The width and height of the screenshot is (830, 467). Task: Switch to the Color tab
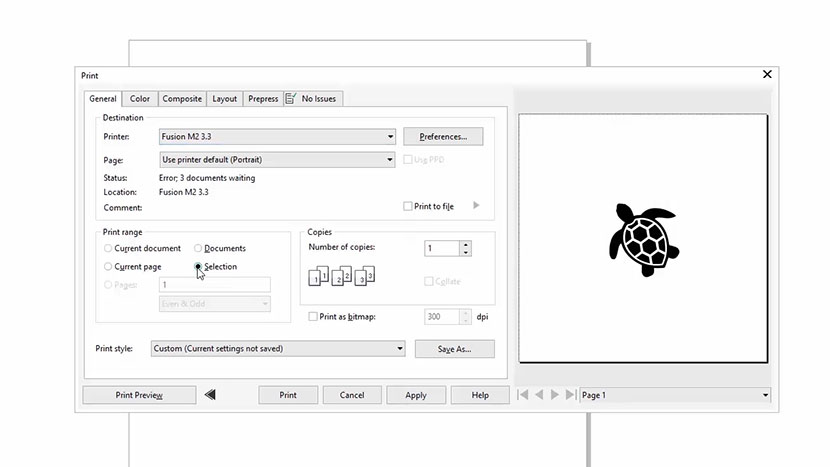tap(140, 99)
